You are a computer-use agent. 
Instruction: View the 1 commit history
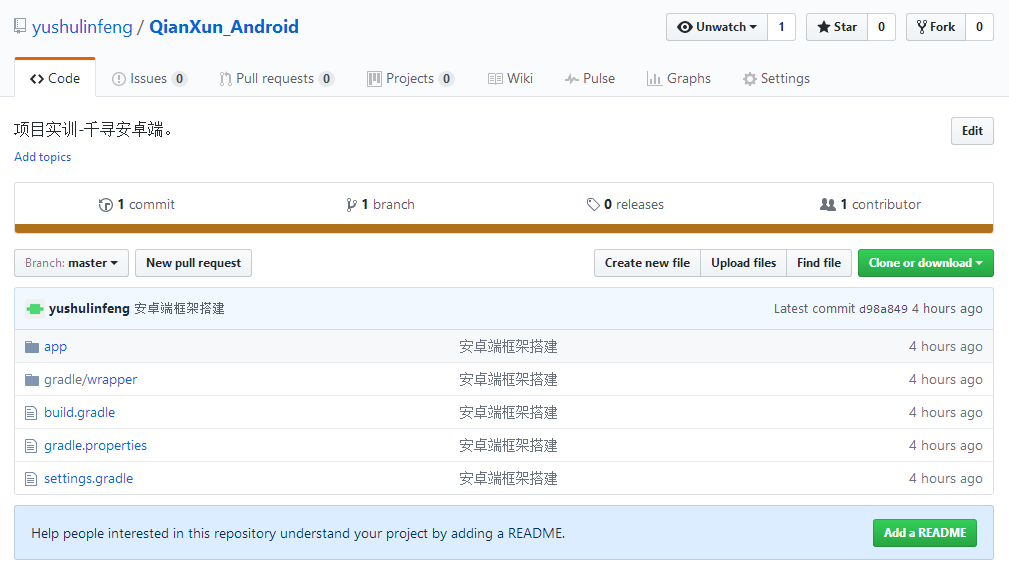pyautogui.click(x=136, y=205)
